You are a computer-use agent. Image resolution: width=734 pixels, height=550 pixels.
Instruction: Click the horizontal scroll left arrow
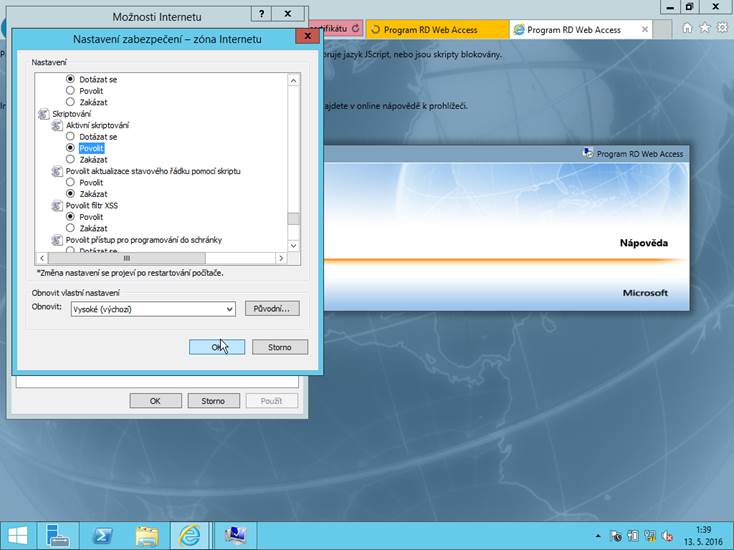[42, 258]
